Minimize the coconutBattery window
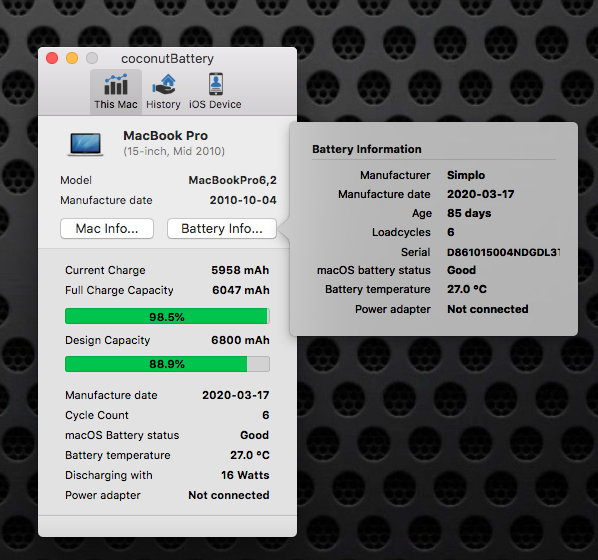 72,58
